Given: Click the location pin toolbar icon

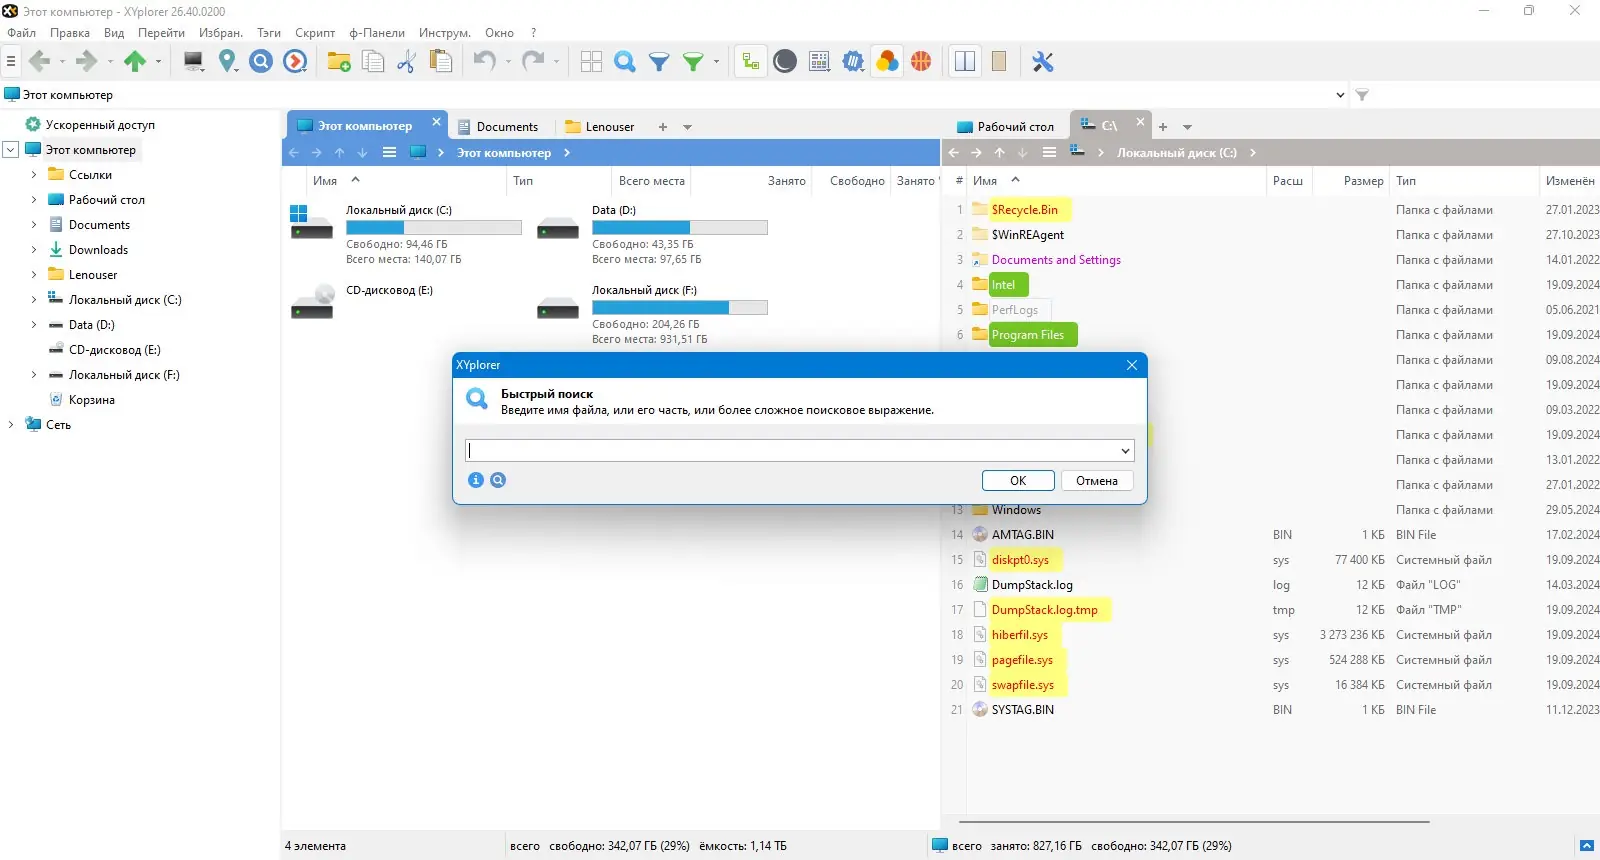Looking at the screenshot, I should [x=228, y=62].
